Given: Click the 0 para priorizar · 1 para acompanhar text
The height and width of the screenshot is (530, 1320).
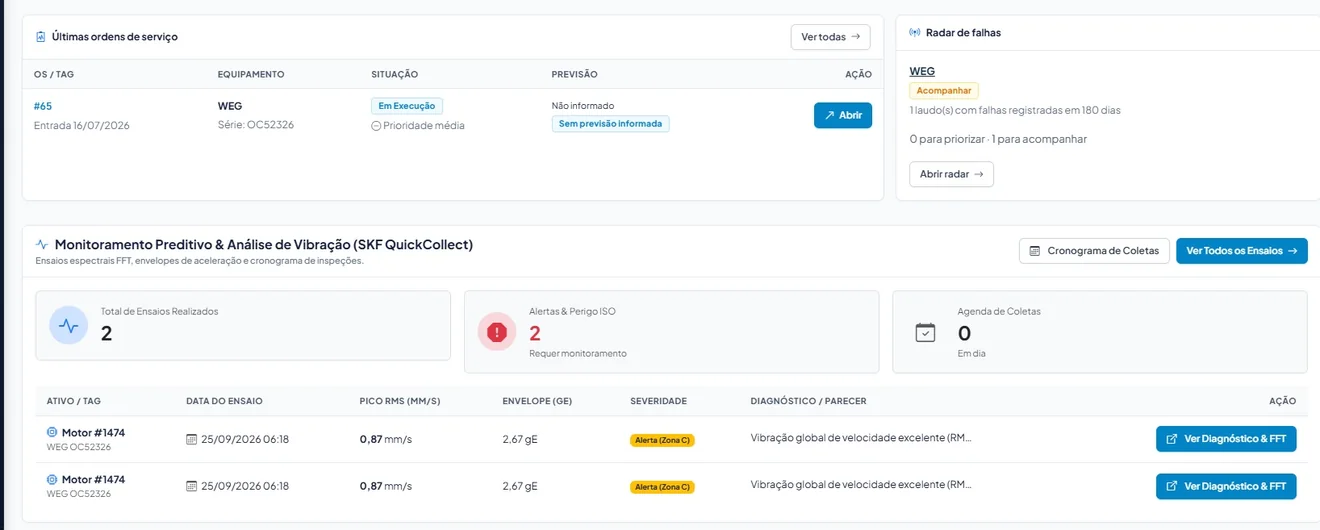Looking at the screenshot, I should coord(998,139).
